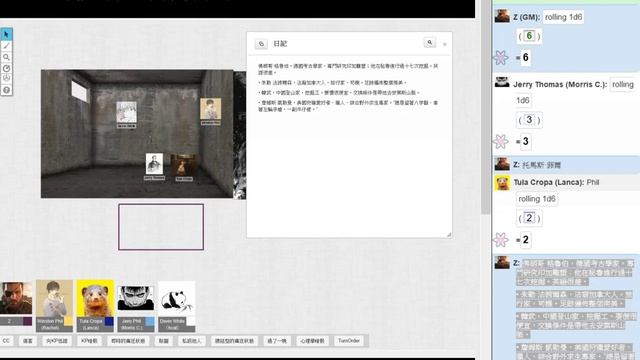This screenshot has width=640, height=360.
Task: Click the first paragraph of the 日記 handout
Action: click(348, 69)
